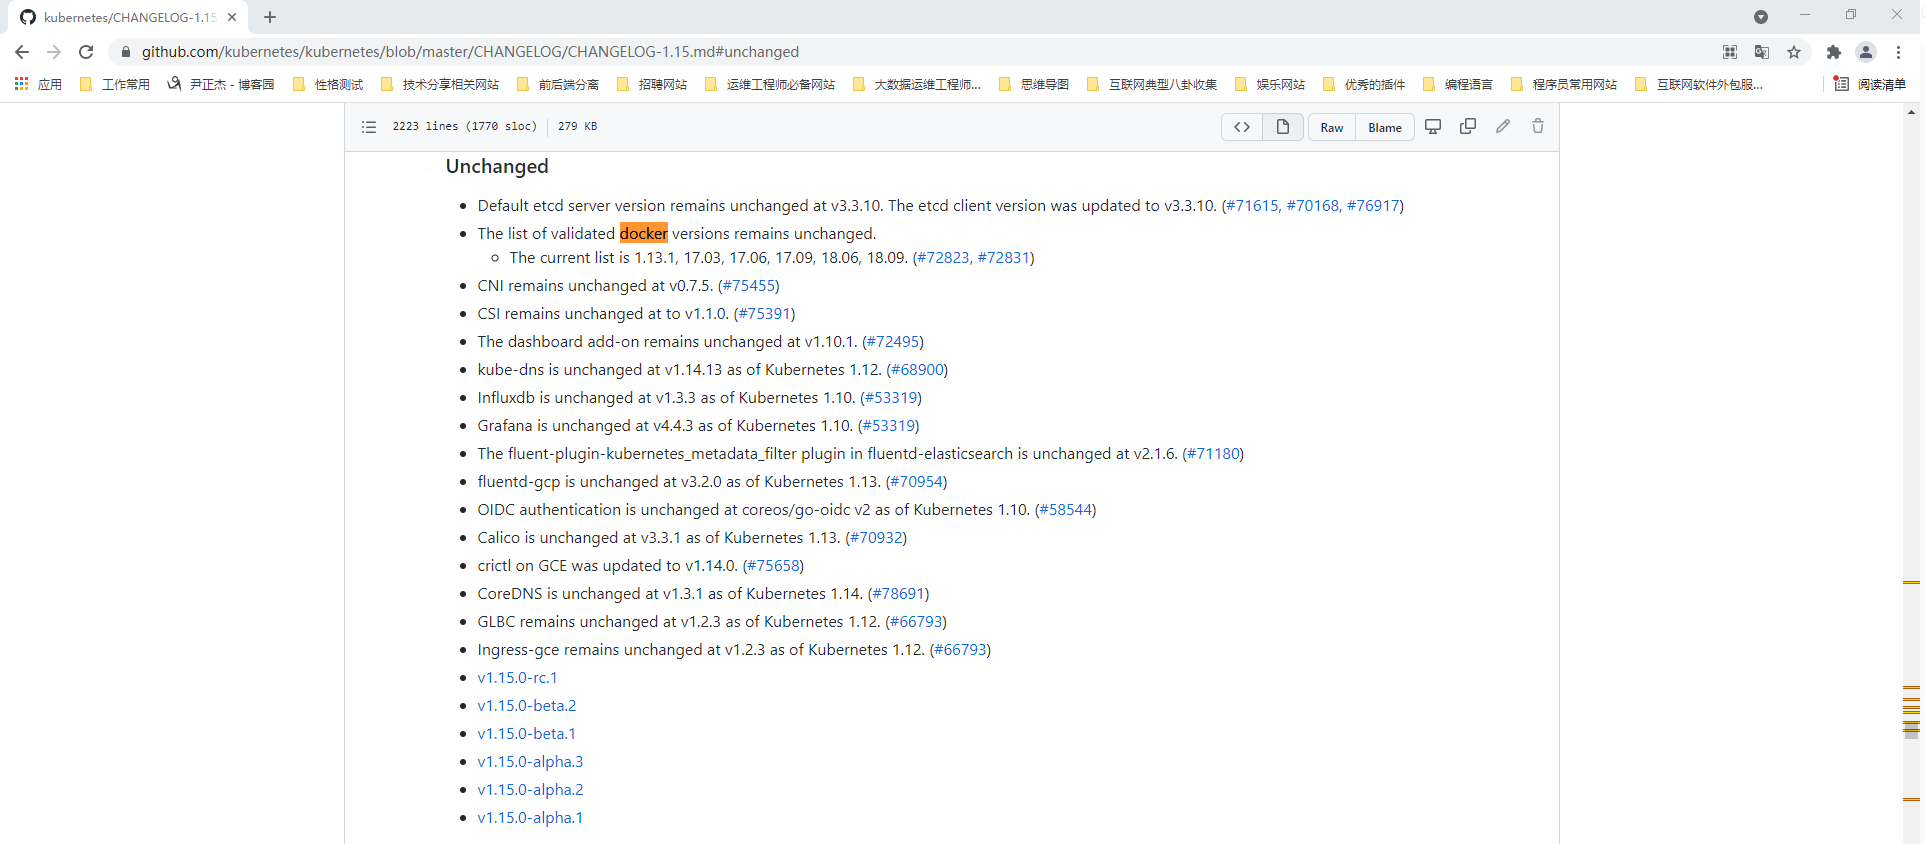Delete this file using trash icon
This screenshot has height=844, width=1925.
coord(1538,127)
